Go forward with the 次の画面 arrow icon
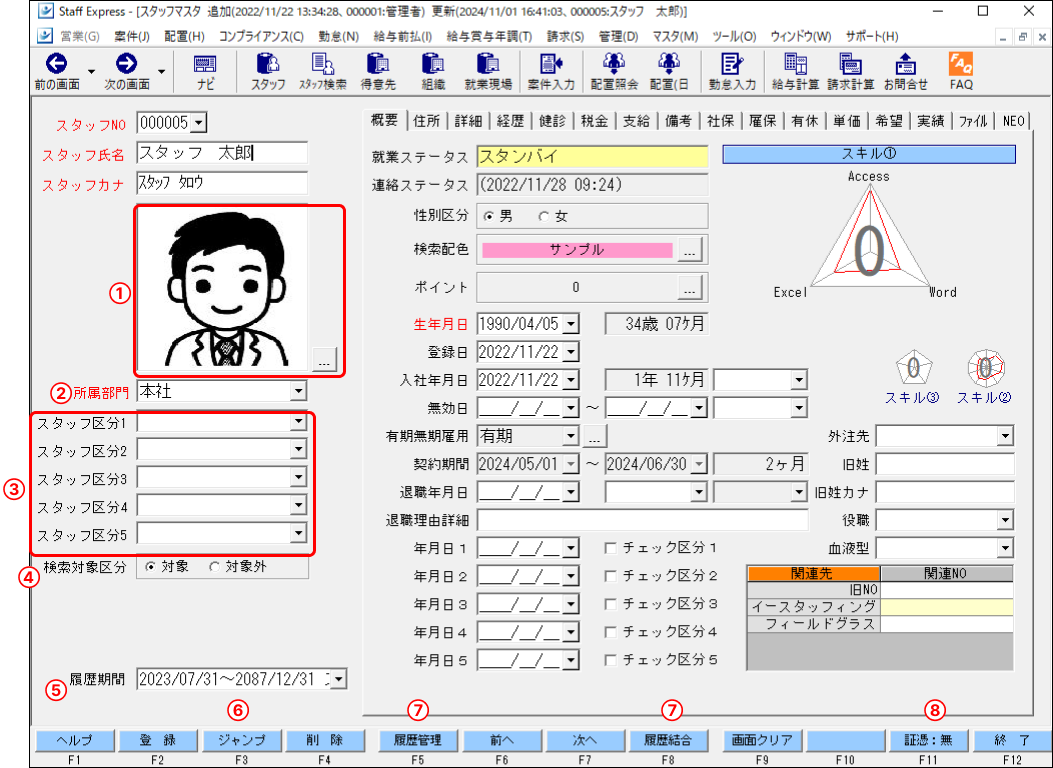Image resolution: width=1053 pixels, height=768 pixels. (126, 64)
